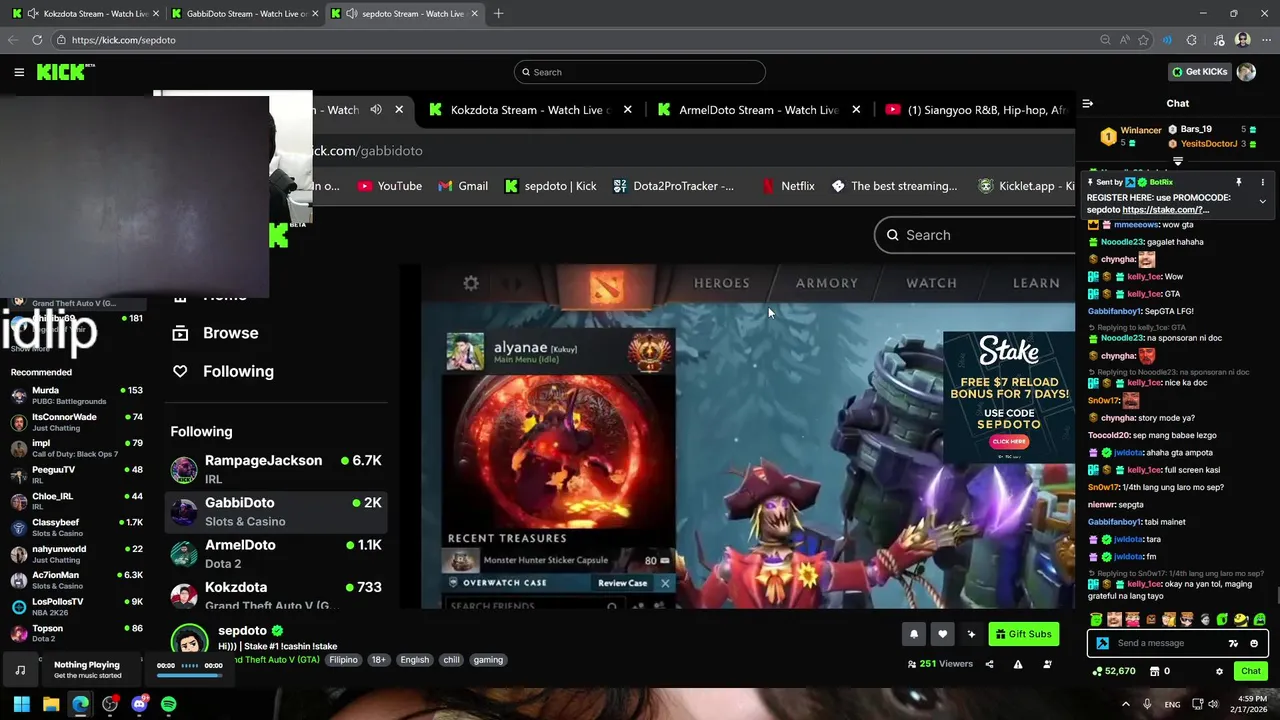Open the user profile avatar menu

[1246, 72]
